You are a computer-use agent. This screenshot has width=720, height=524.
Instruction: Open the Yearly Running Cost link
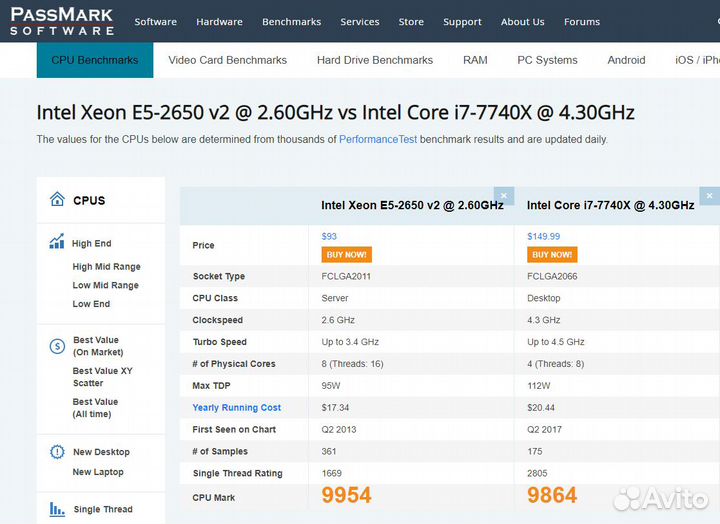(x=236, y=407)
